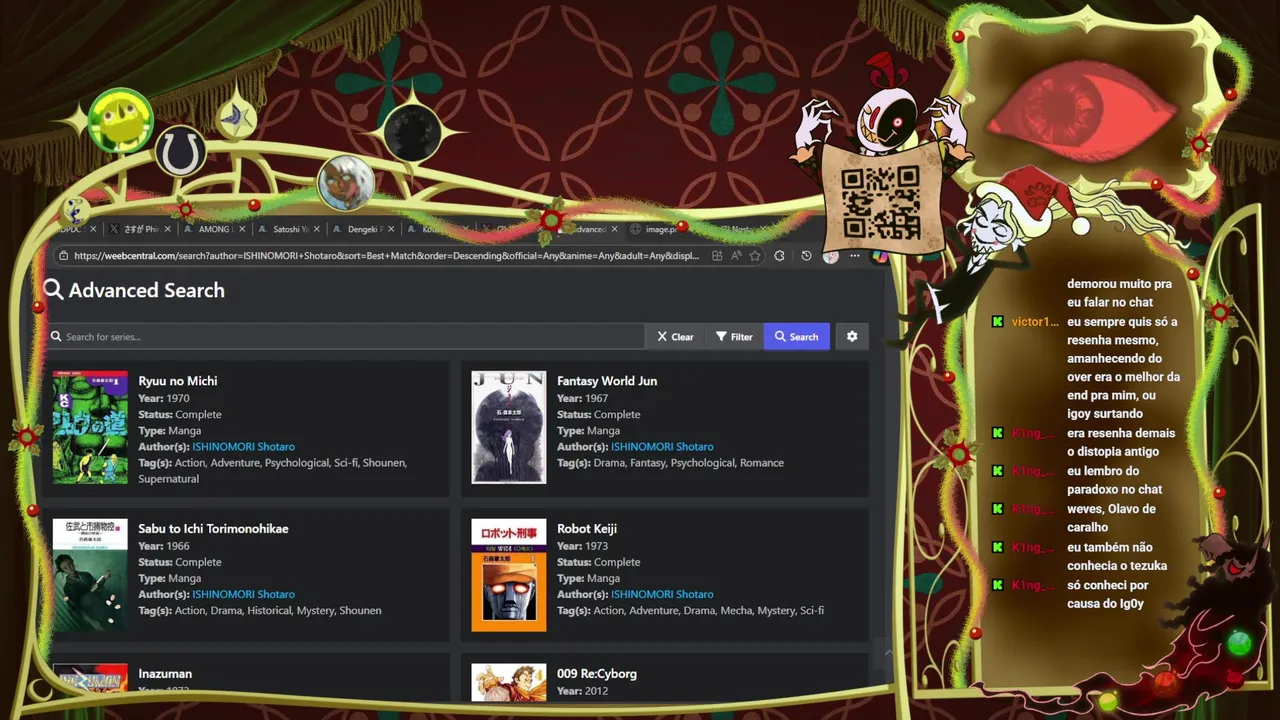Click the Fantasy World Jun cover thumbnail
This screenshot has width=1280, height=720.
coord(509,428)
